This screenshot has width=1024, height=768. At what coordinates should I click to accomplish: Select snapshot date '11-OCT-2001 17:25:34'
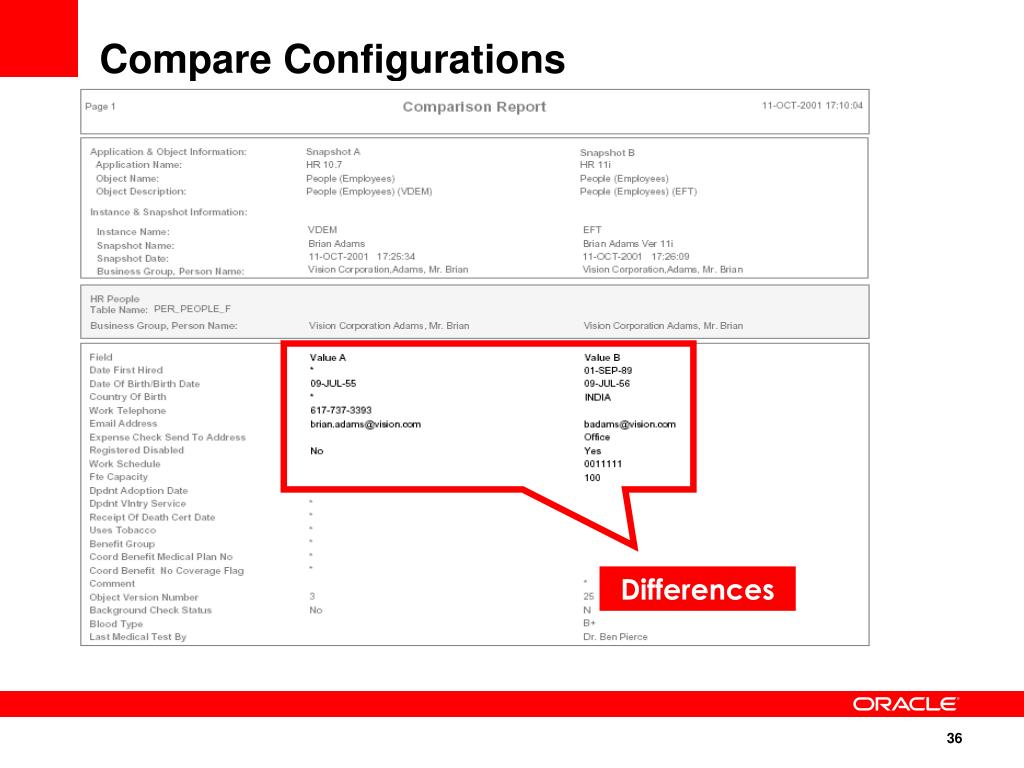362,257
